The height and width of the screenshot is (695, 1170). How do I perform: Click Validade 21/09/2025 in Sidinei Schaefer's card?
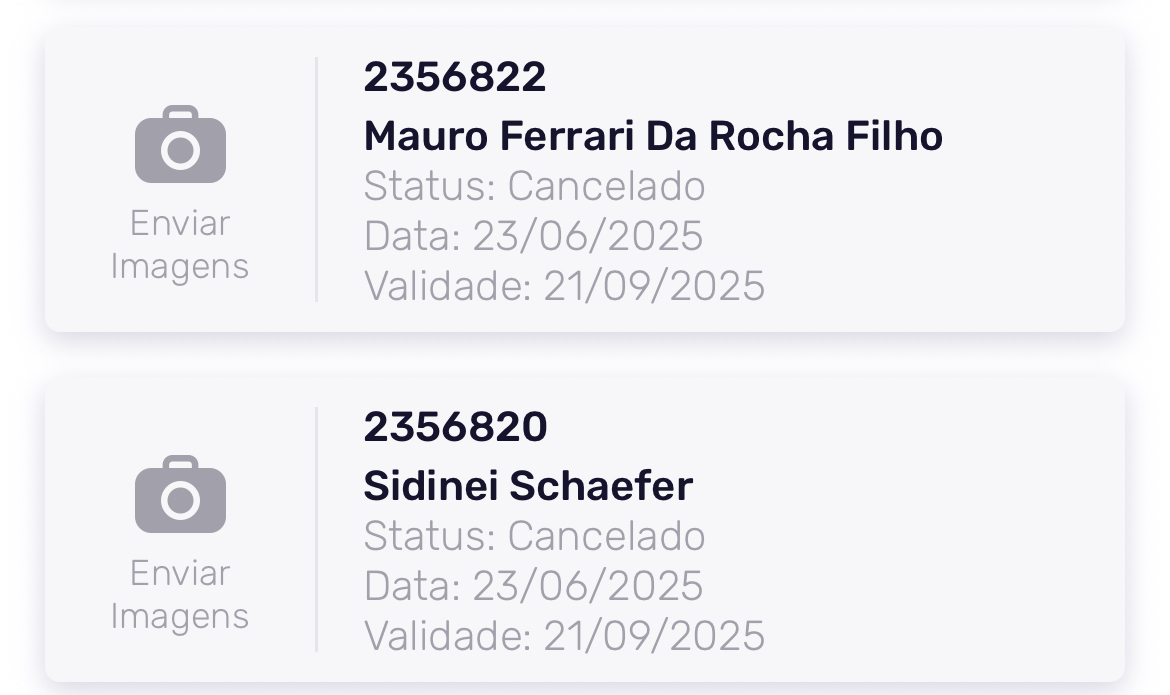coord(564,636)
